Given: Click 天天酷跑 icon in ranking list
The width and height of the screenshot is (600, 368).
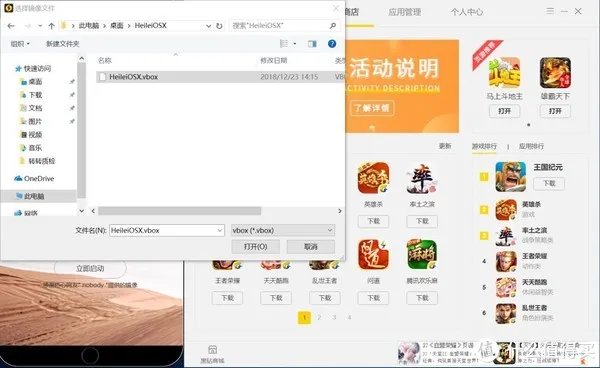Looking at the screenshot, I should click(506, 288).
